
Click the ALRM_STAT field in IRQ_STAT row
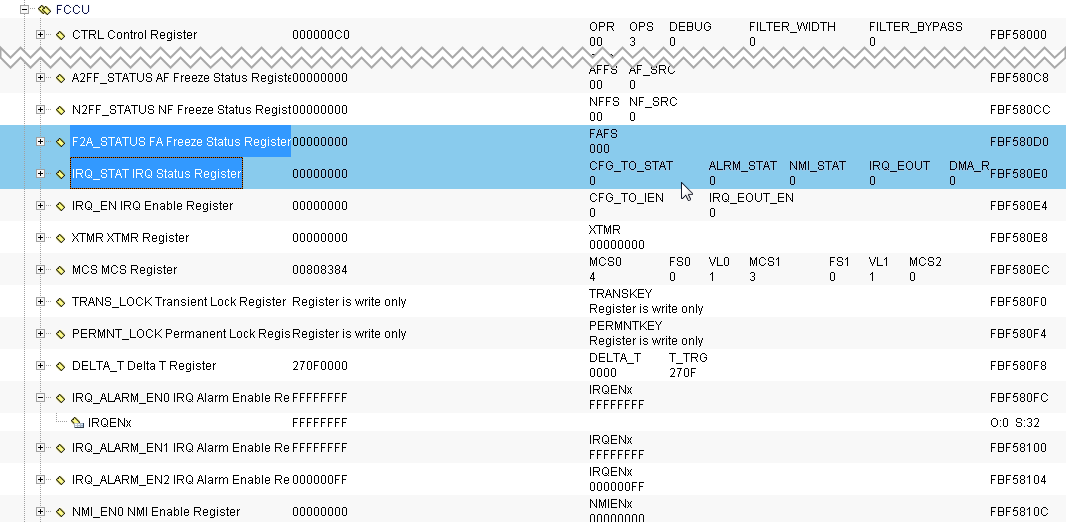[x=742, y=165]
